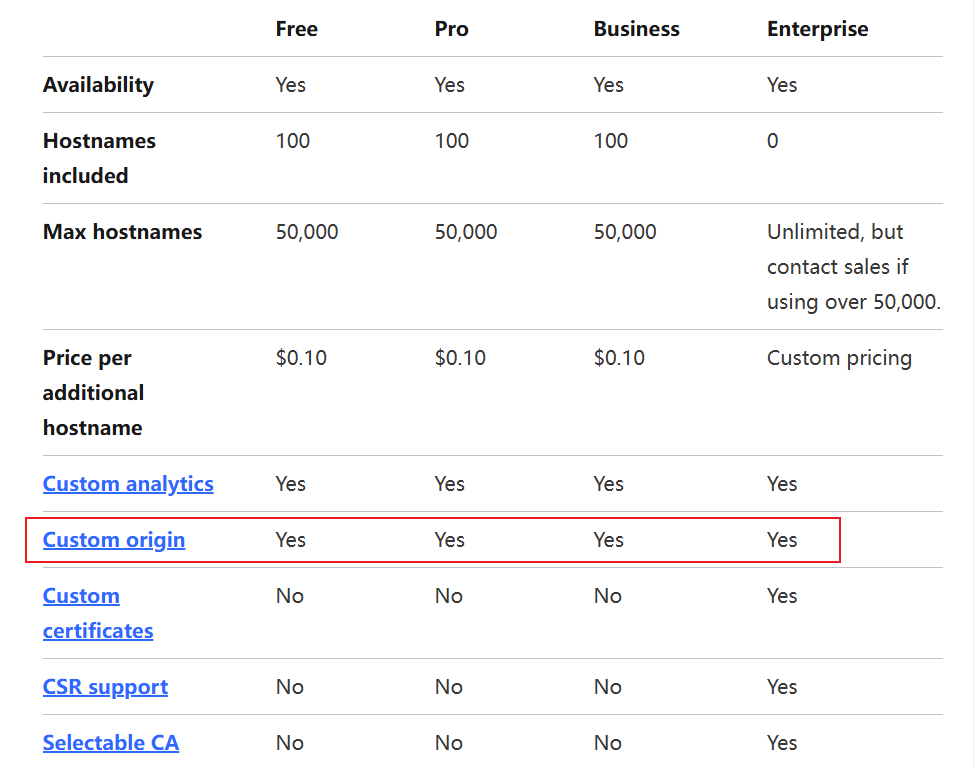Click the Enterprise Custom pricing cell
Screen dimensions: 975x767
point(839,358)
